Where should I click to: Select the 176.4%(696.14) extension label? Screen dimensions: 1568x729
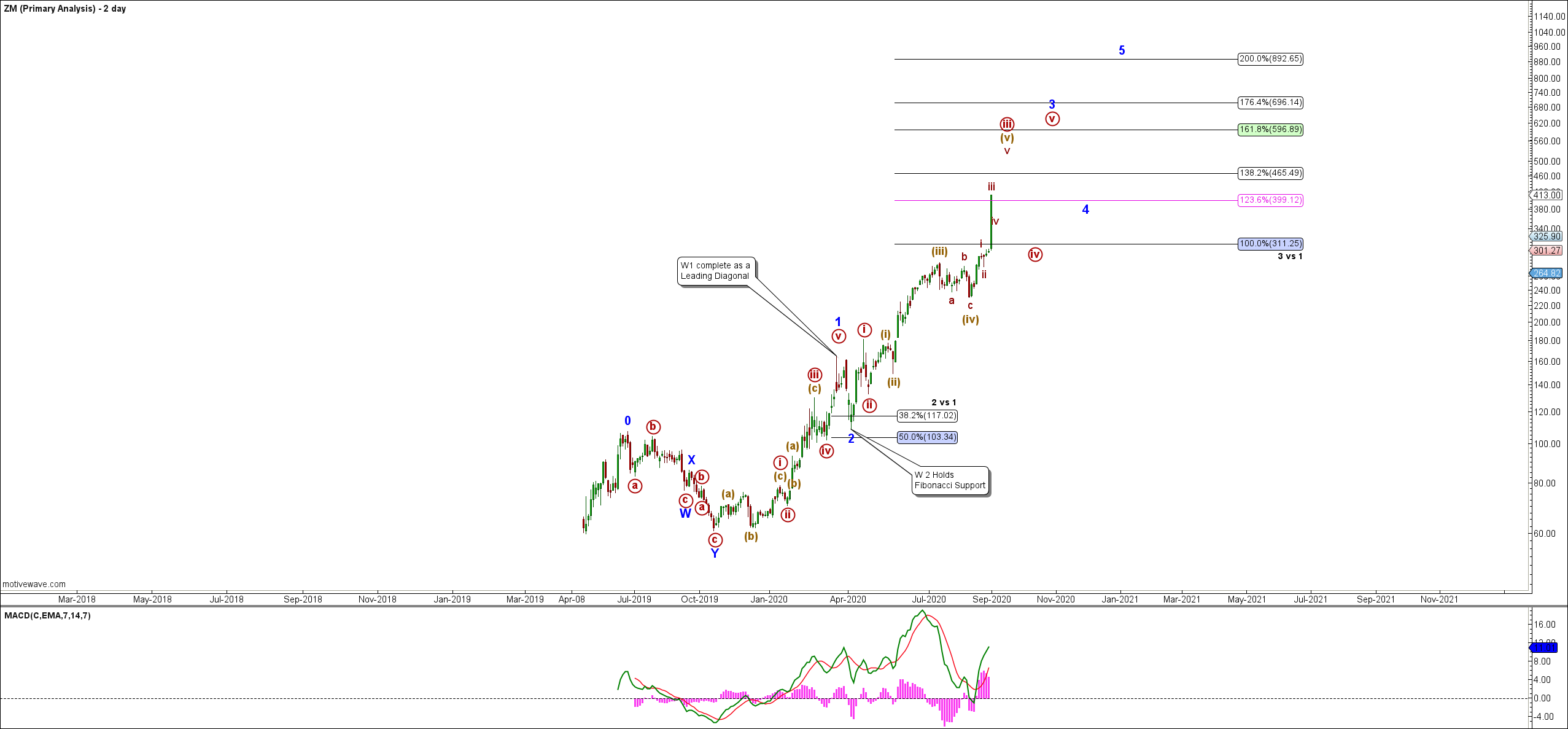coord(1269,102)
